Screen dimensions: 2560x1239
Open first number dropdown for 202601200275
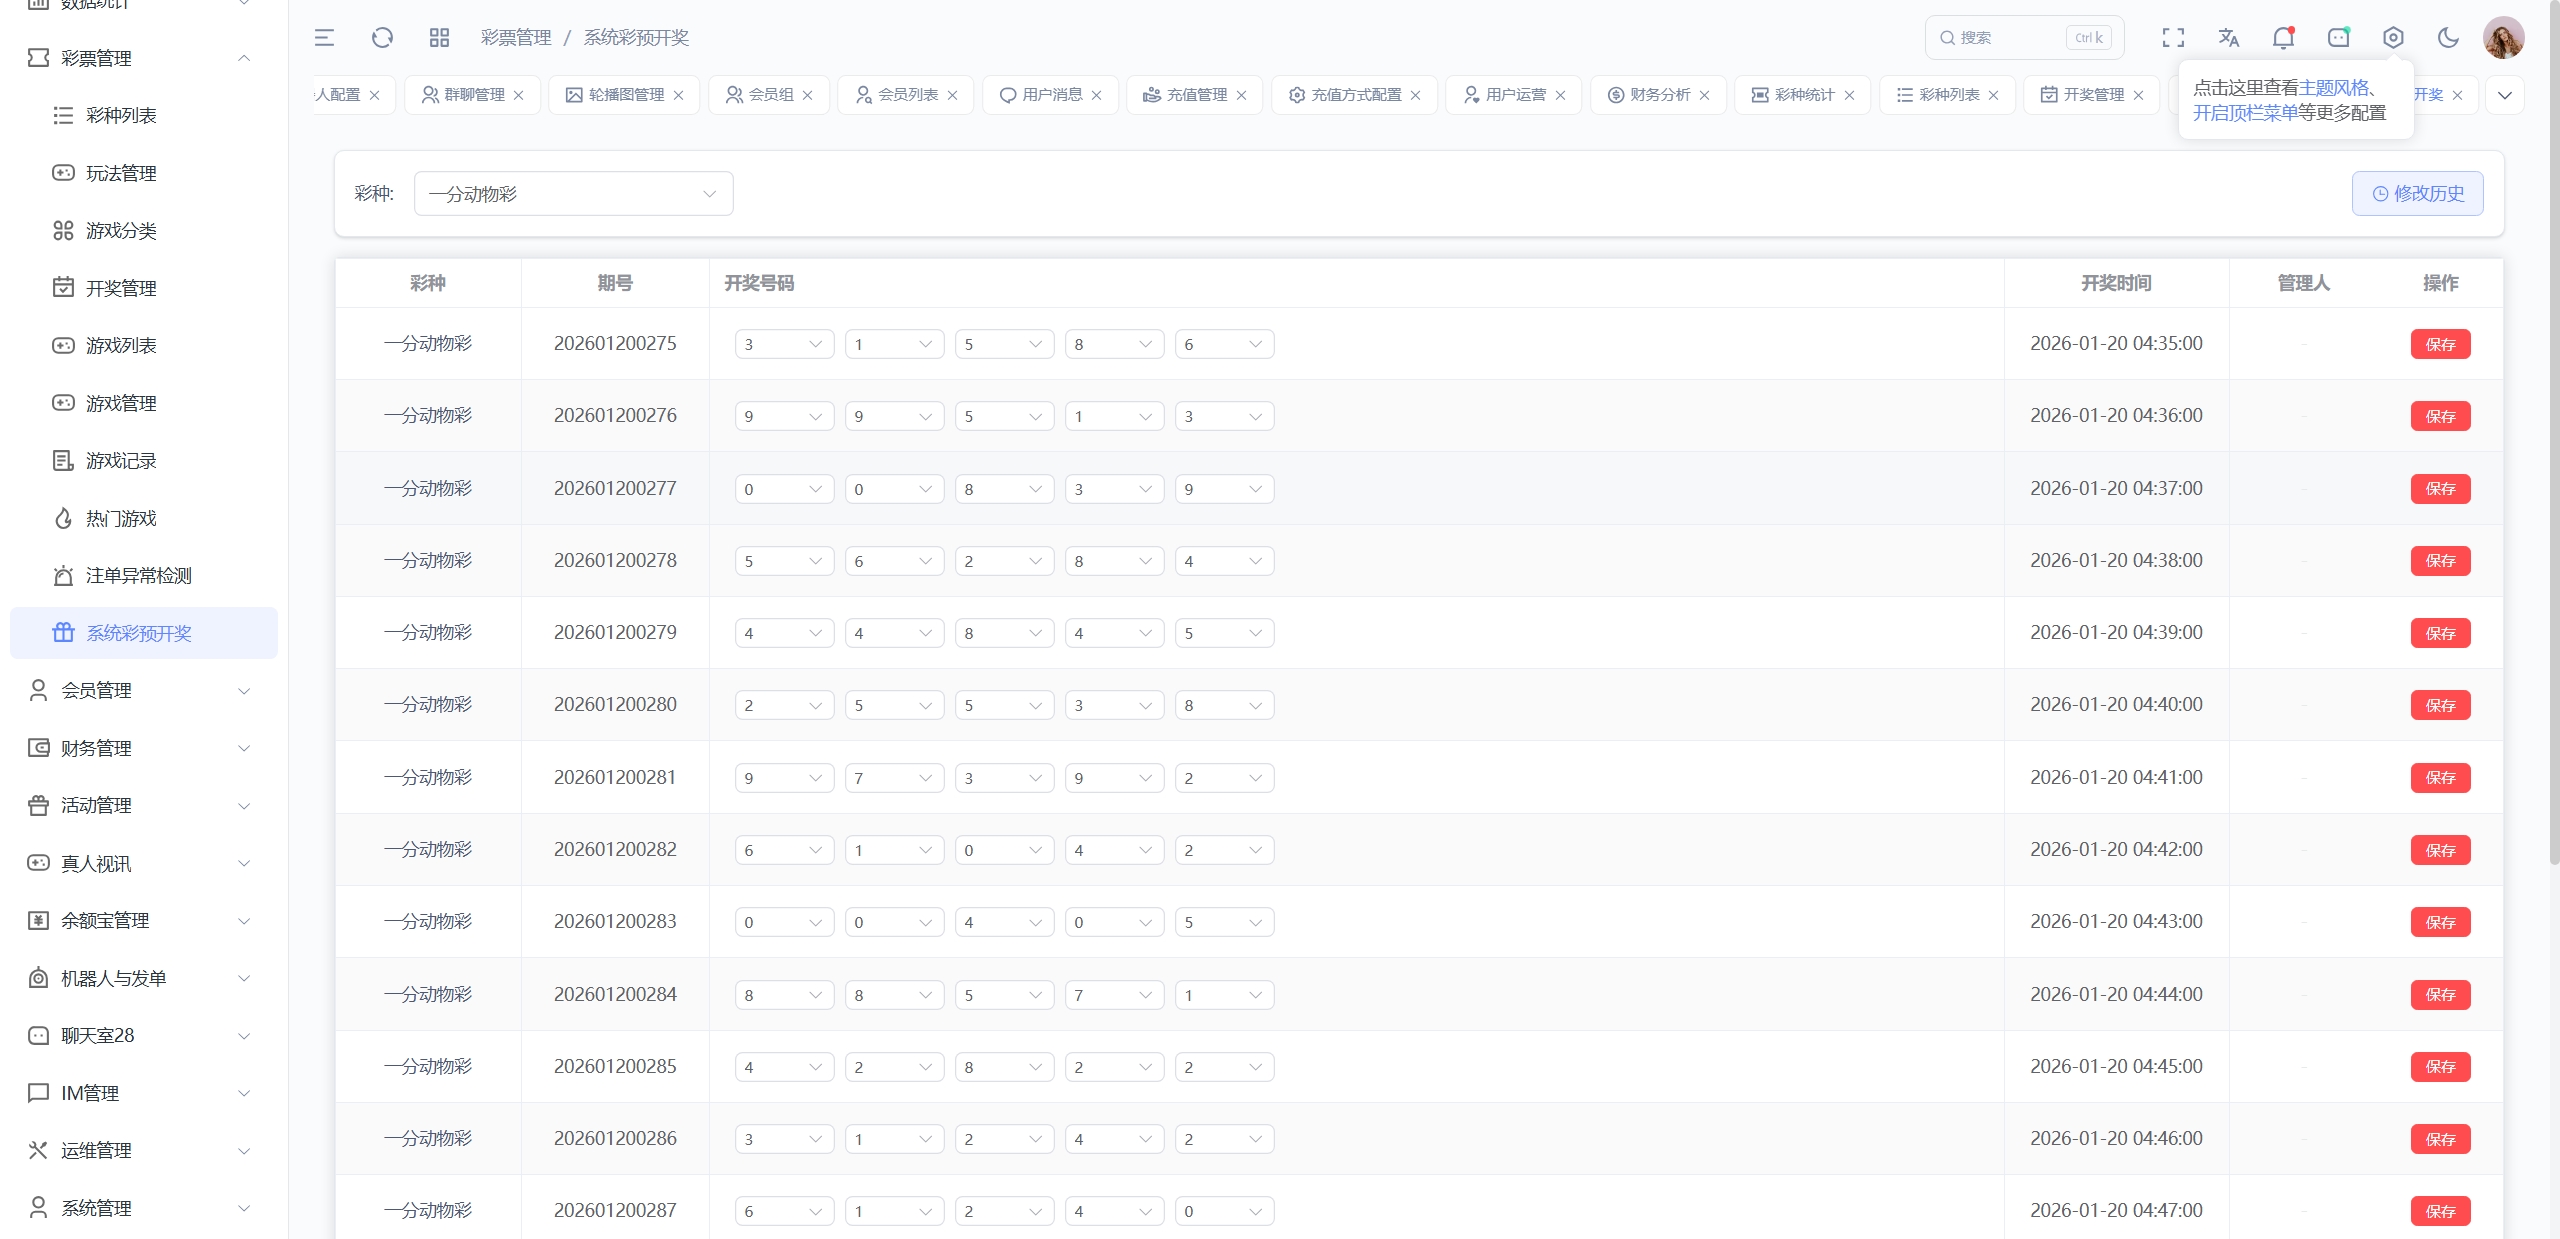click(784, 344)
